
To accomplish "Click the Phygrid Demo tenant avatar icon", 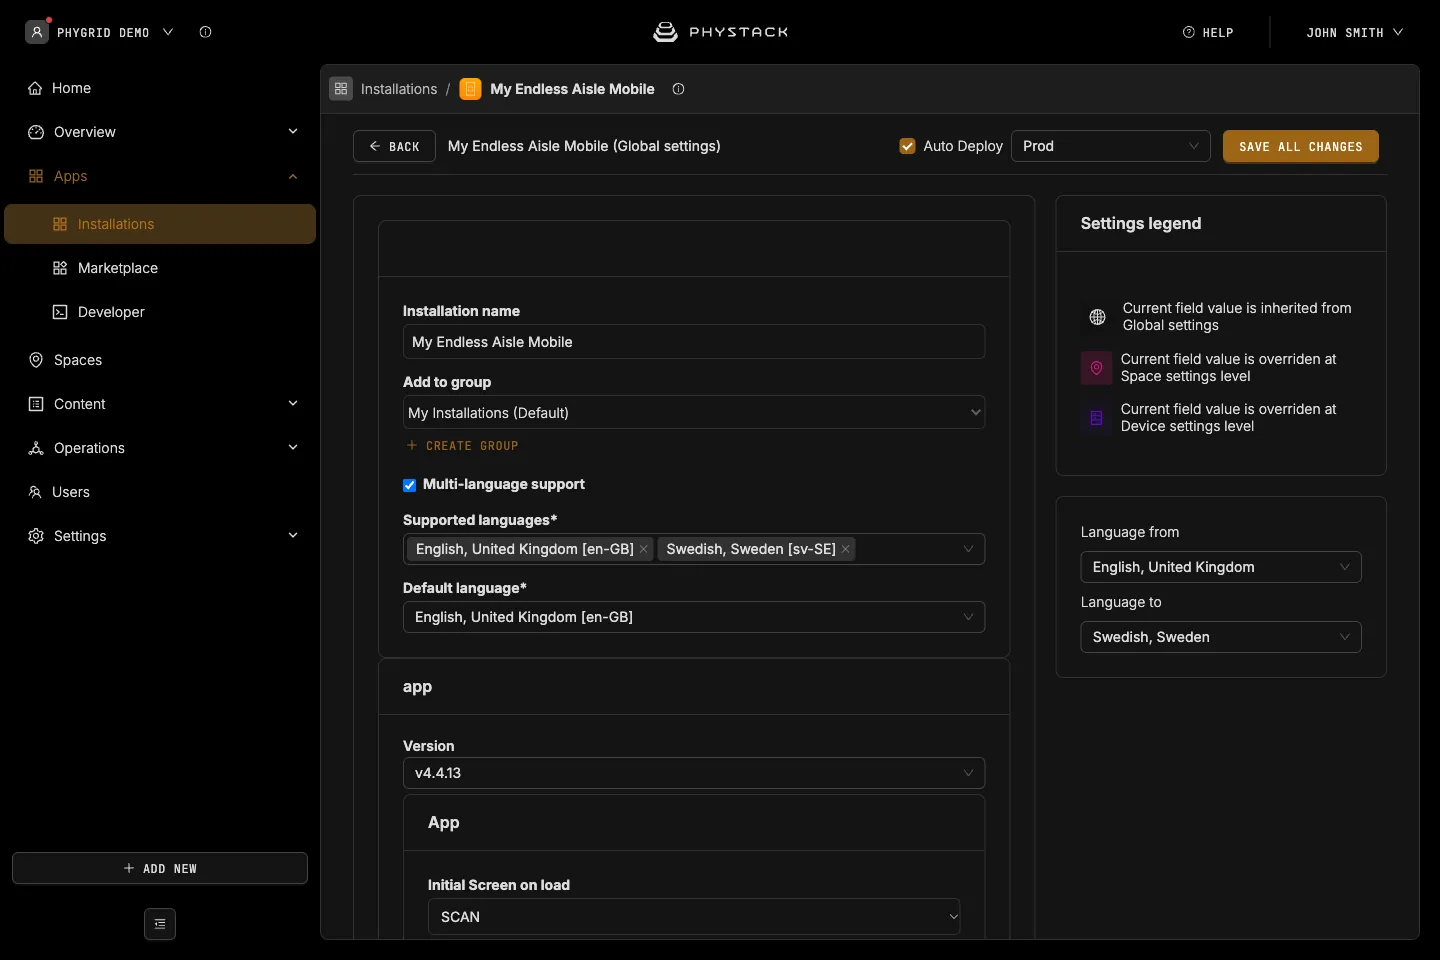I will pyautogui.click(x=37, y=32).
